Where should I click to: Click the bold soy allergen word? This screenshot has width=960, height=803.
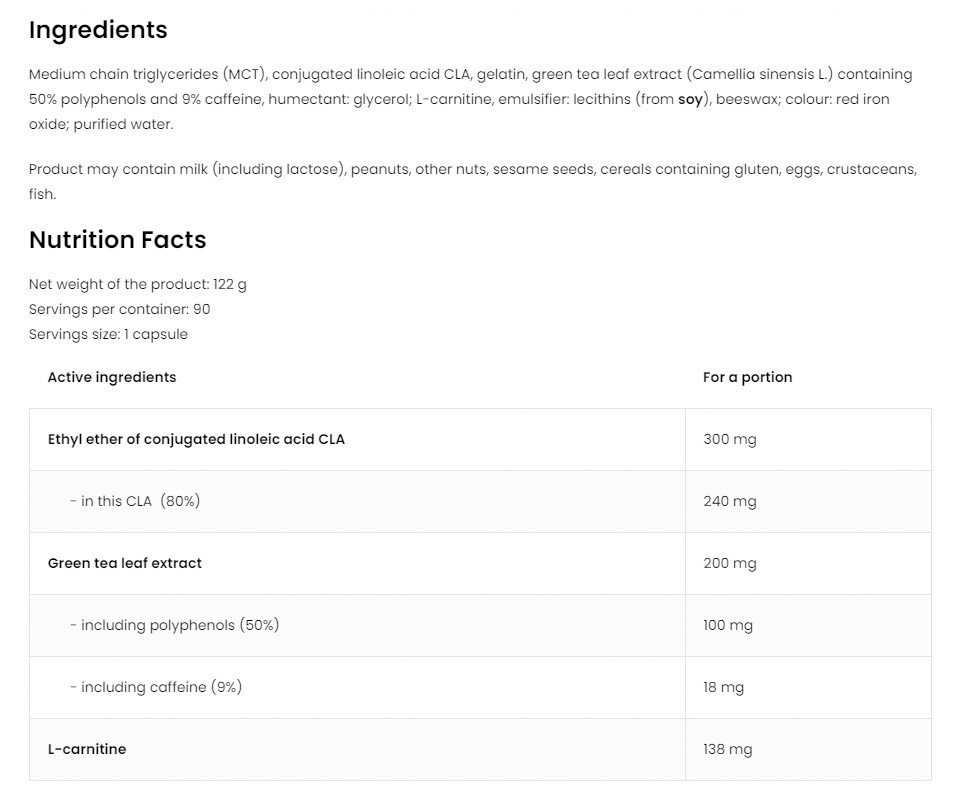point(690,99)
